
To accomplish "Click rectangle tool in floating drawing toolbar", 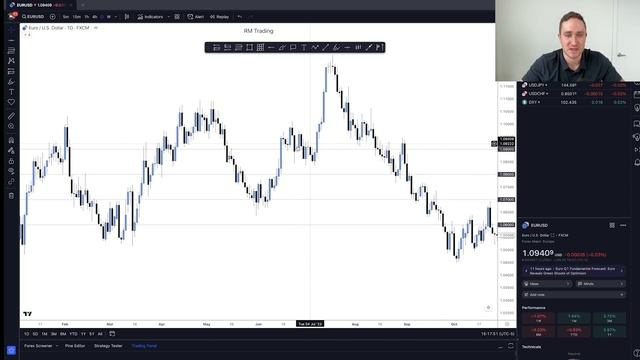I will point(249,47).
